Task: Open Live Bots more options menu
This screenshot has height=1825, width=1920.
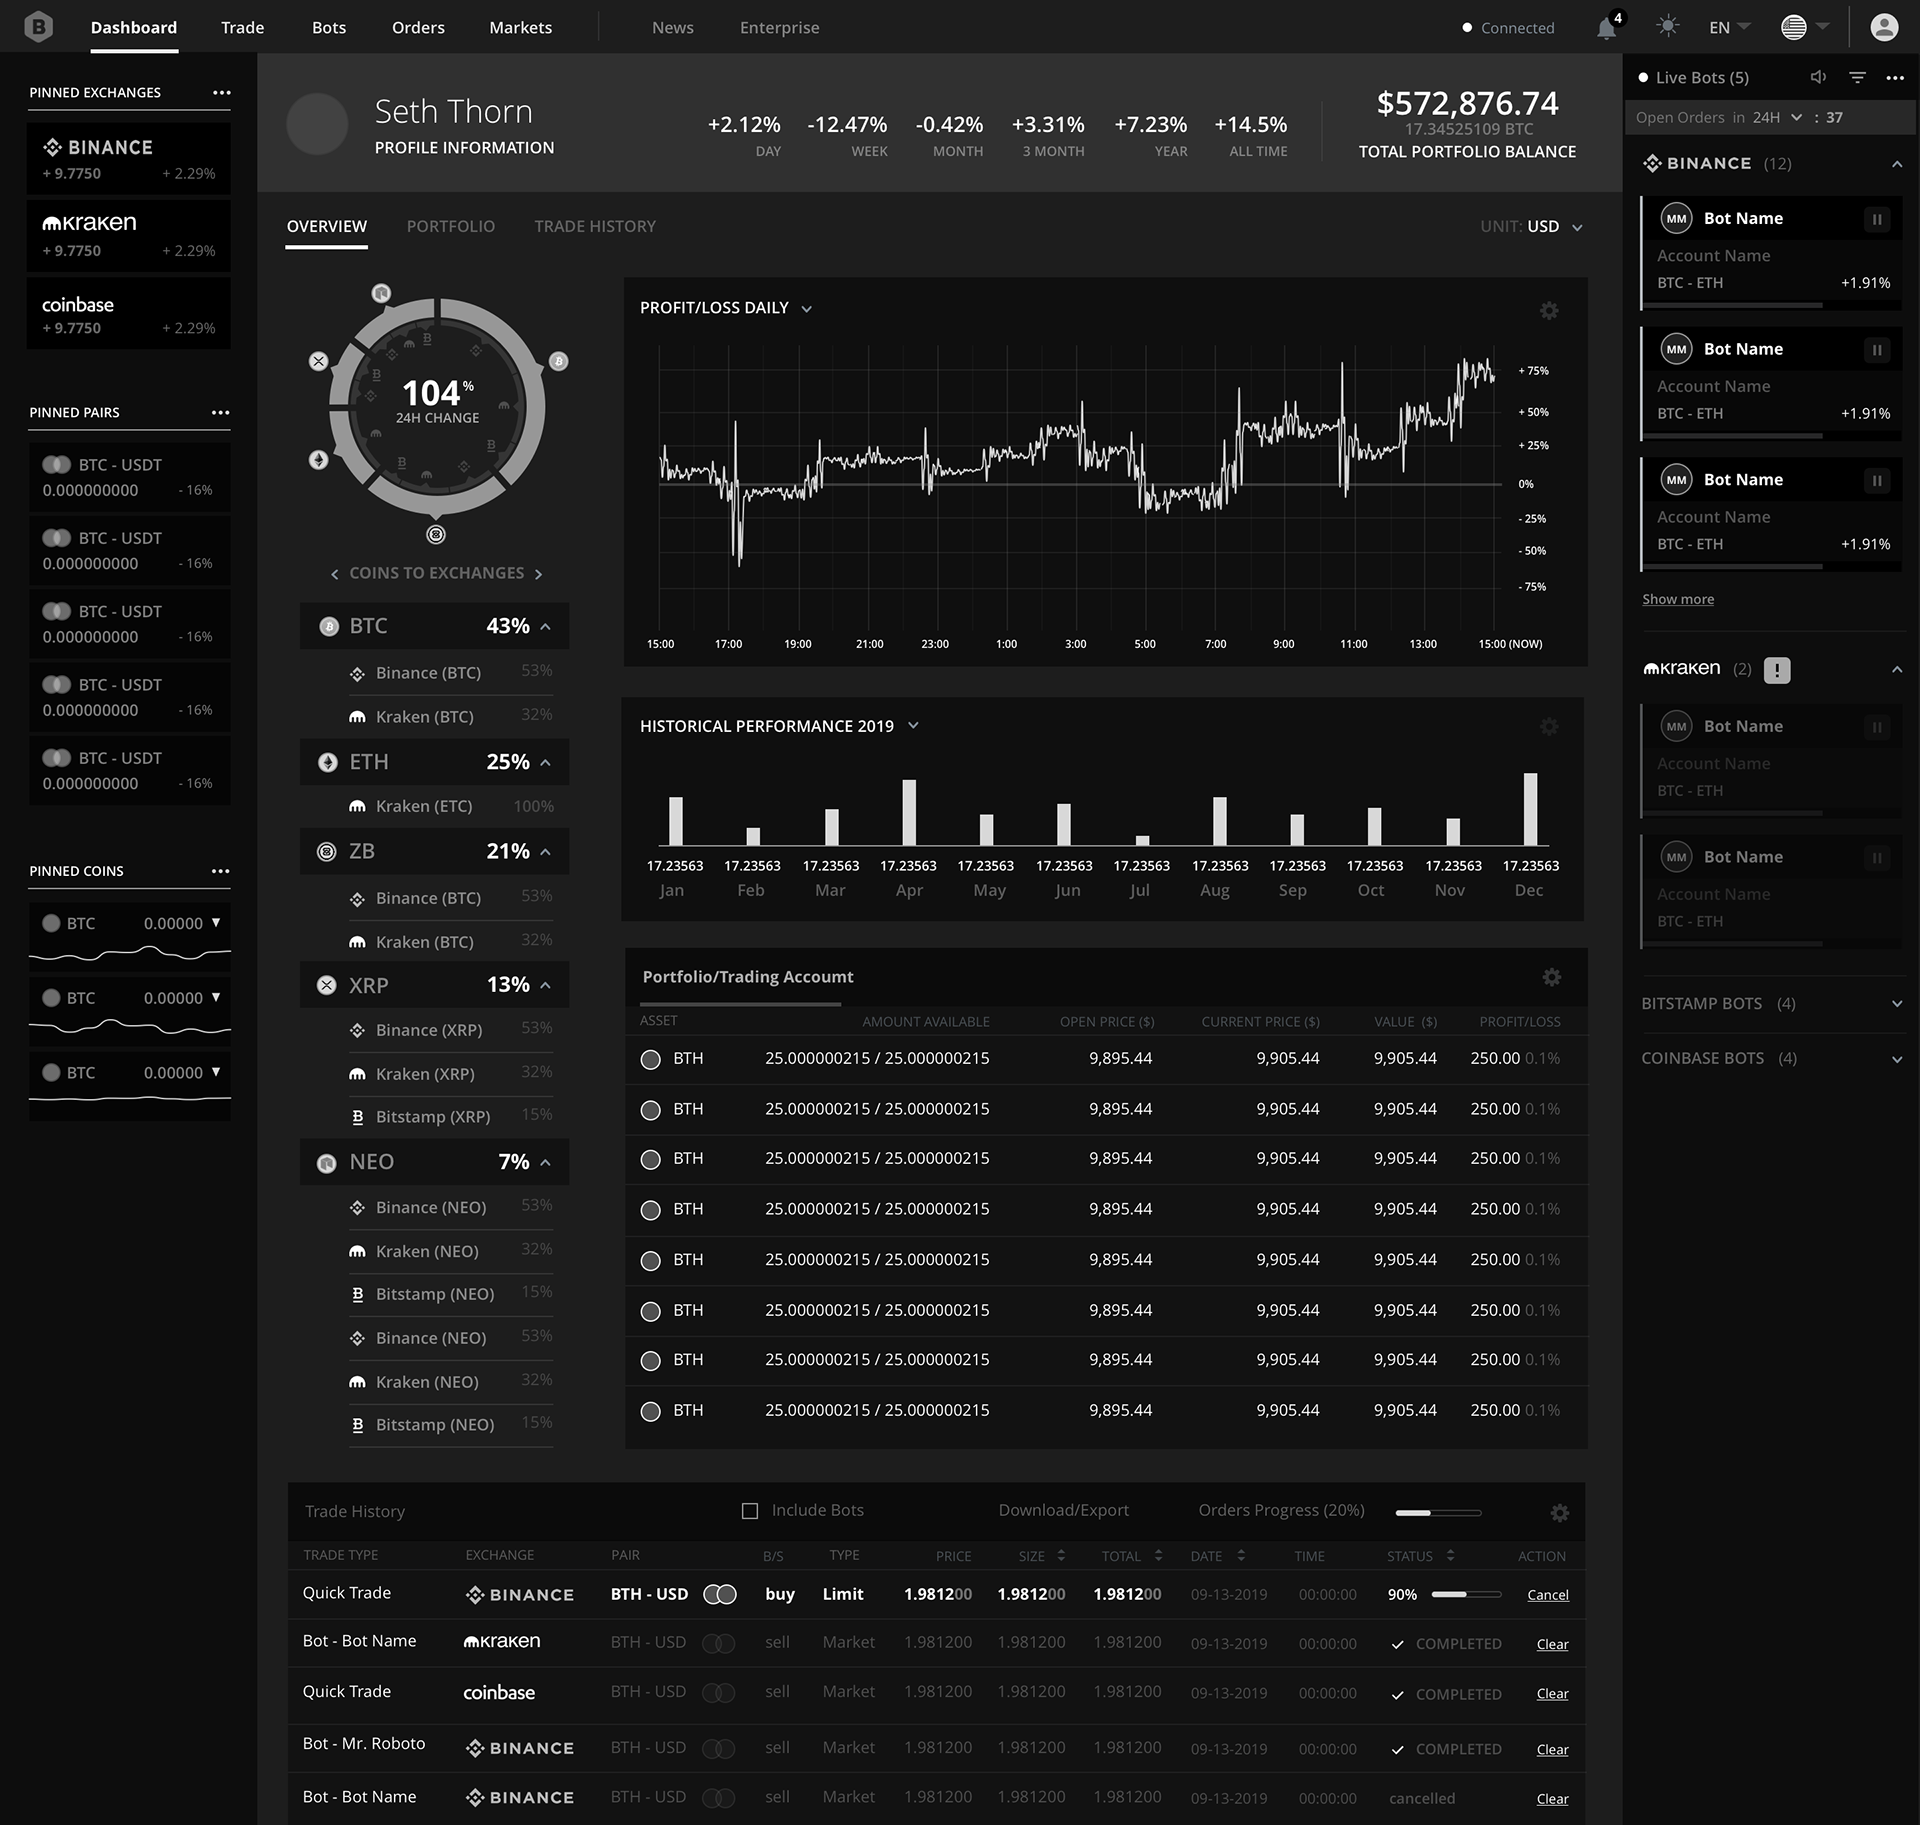Action: point(1895,77)
